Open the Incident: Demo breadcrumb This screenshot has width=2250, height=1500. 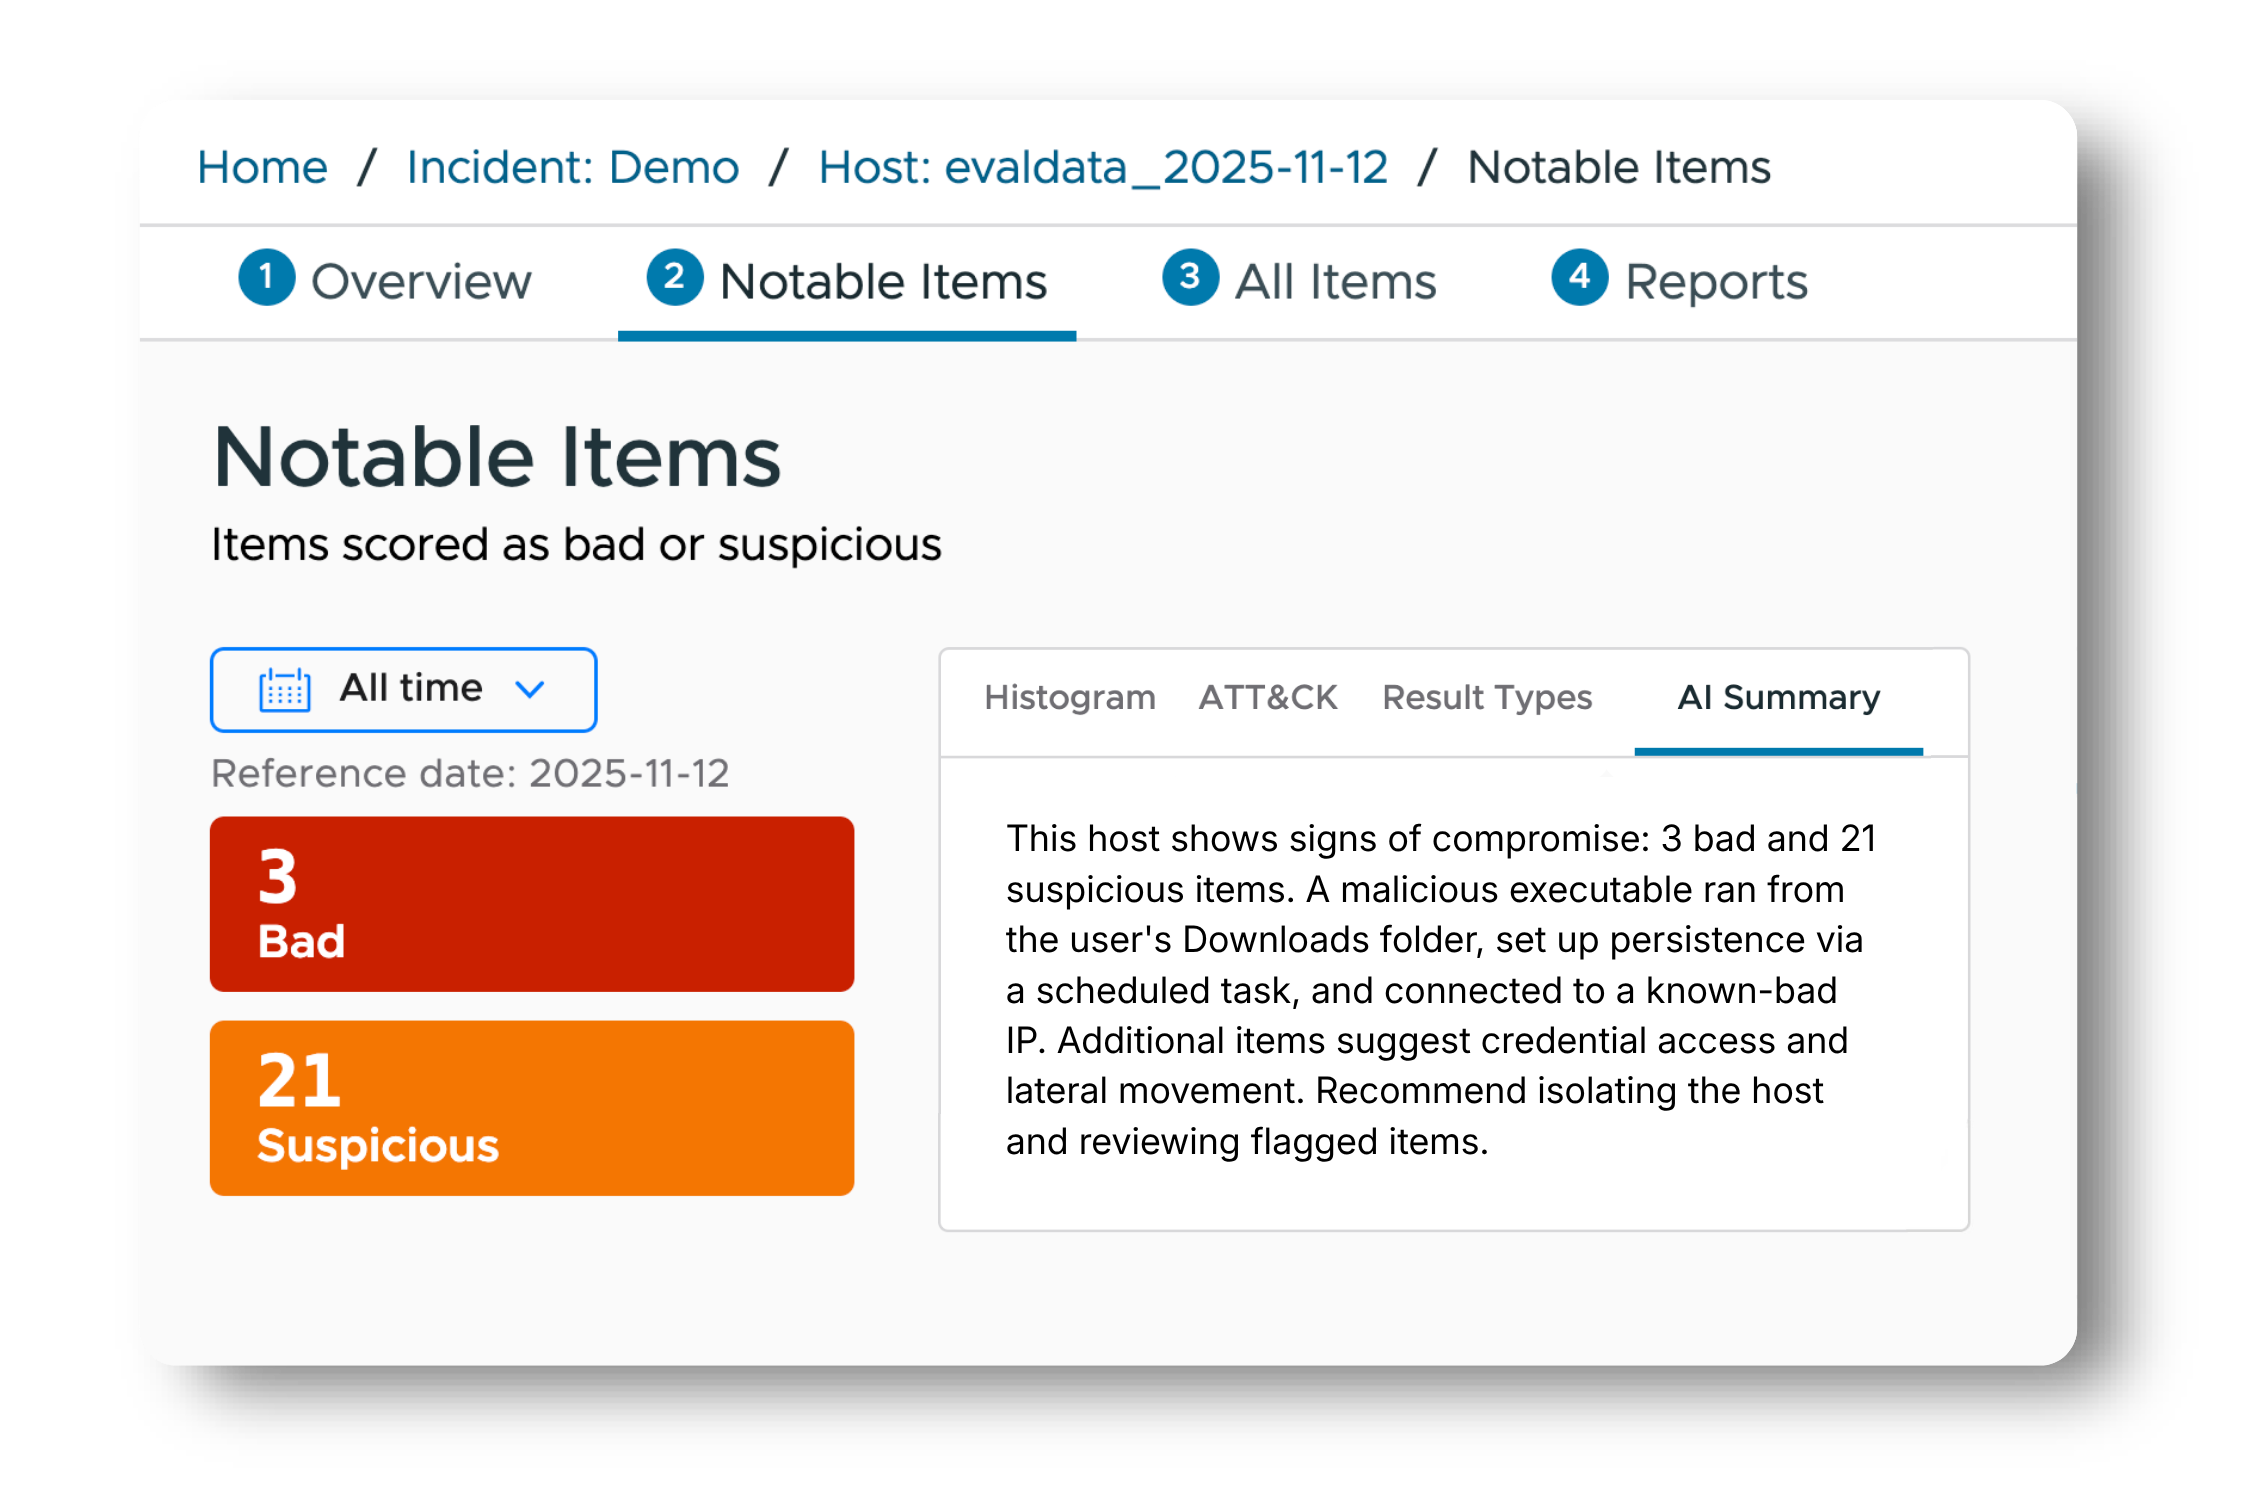click(573, 167)
